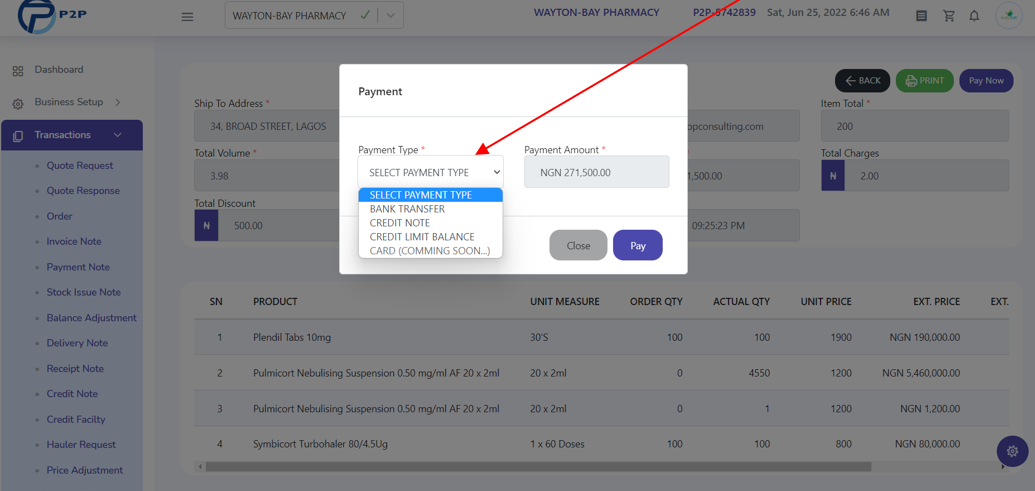The image size is (1035, 491).
Task: Open Quote Request in sidebar
Action: [x=80, y=166]
